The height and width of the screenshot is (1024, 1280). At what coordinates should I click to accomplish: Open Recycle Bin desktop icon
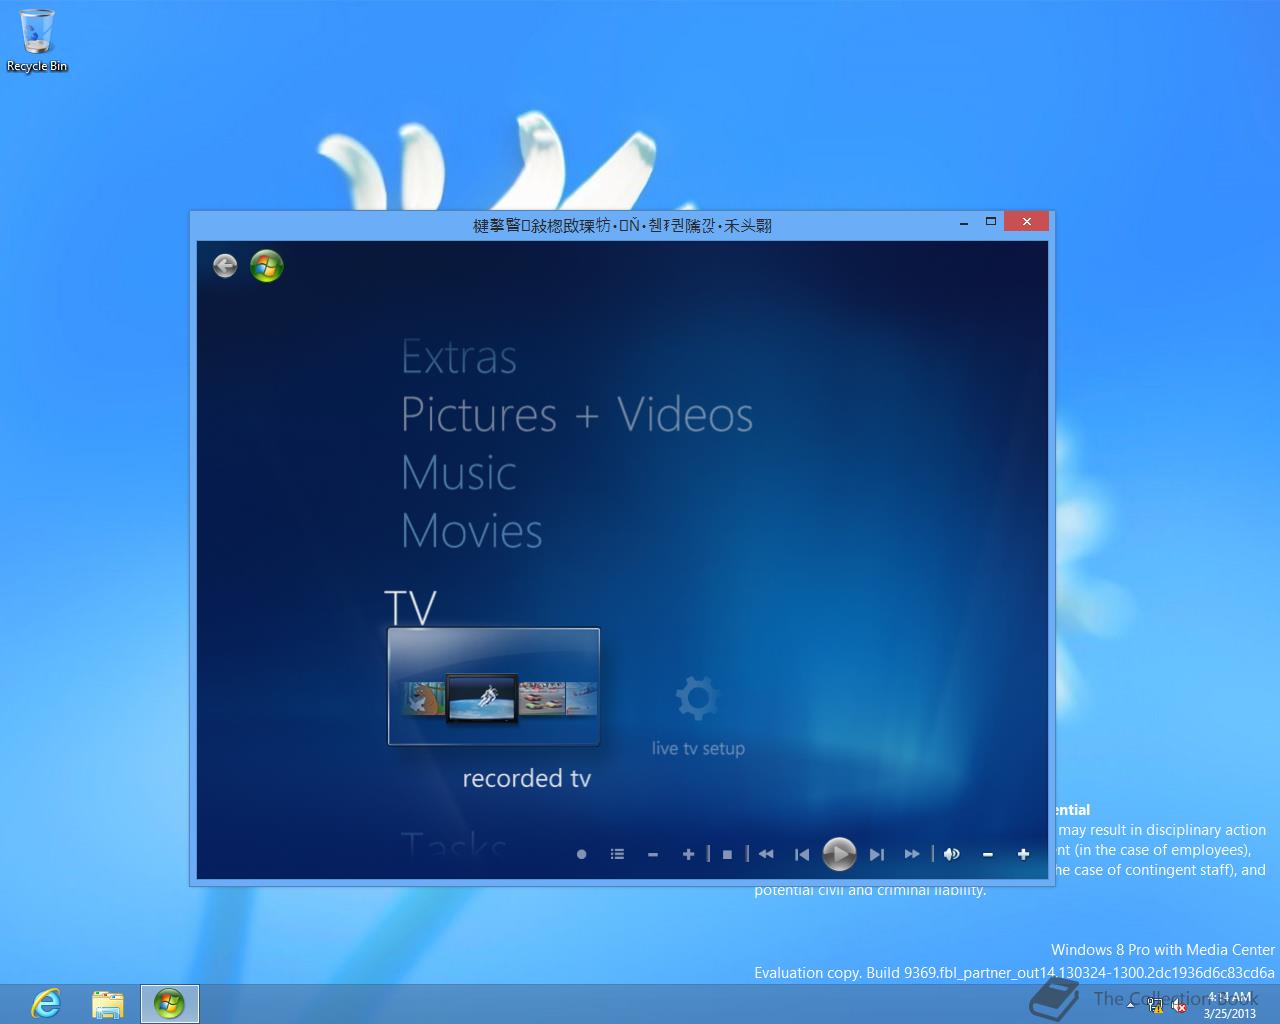coord(37,41)
